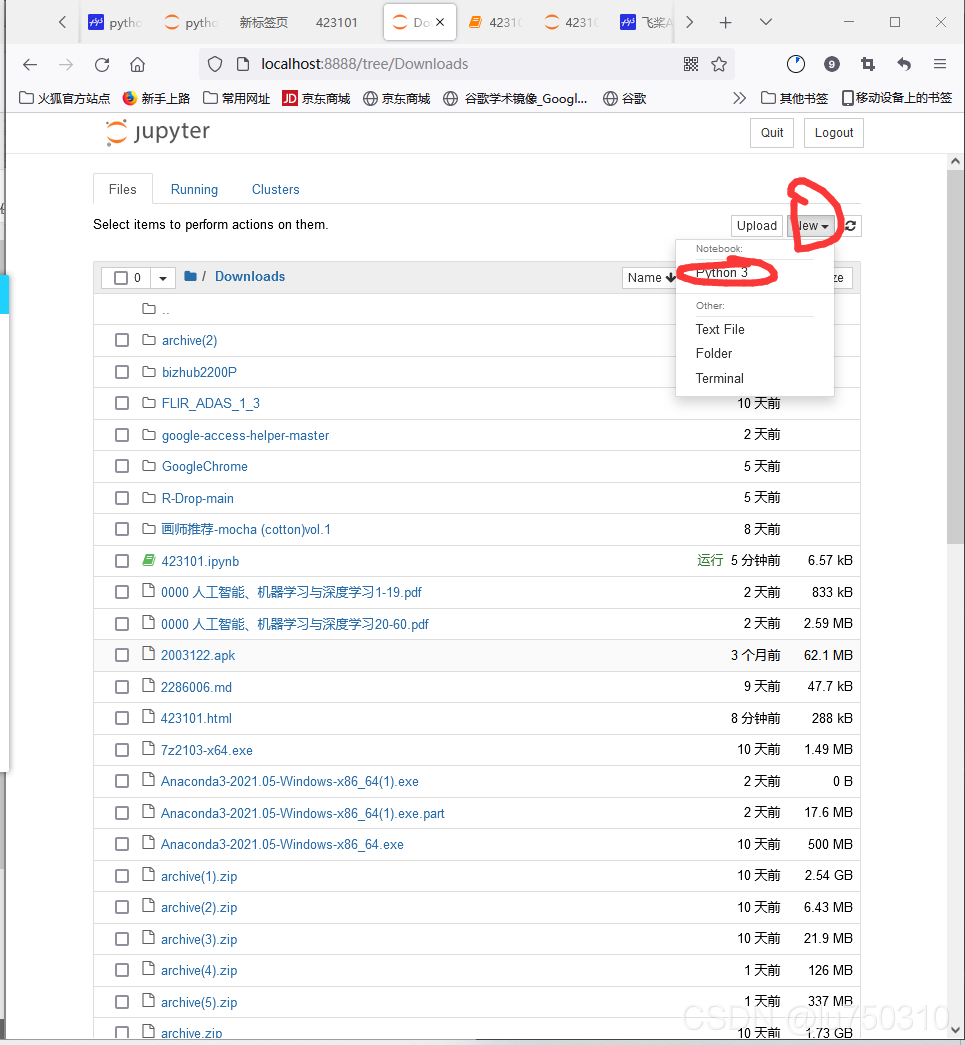The image size is (965, 1045).
Task: Open the 京东商城 bookmark with JD icon
Action: pyautogui.click(x=316, y=99)
